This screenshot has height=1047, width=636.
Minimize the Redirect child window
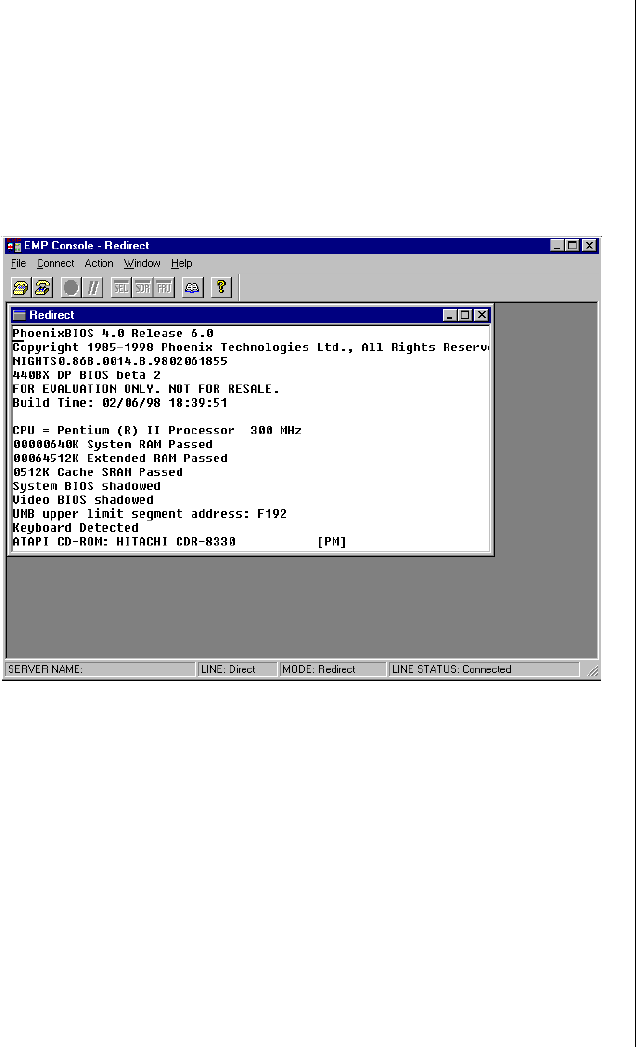(450, 315)
